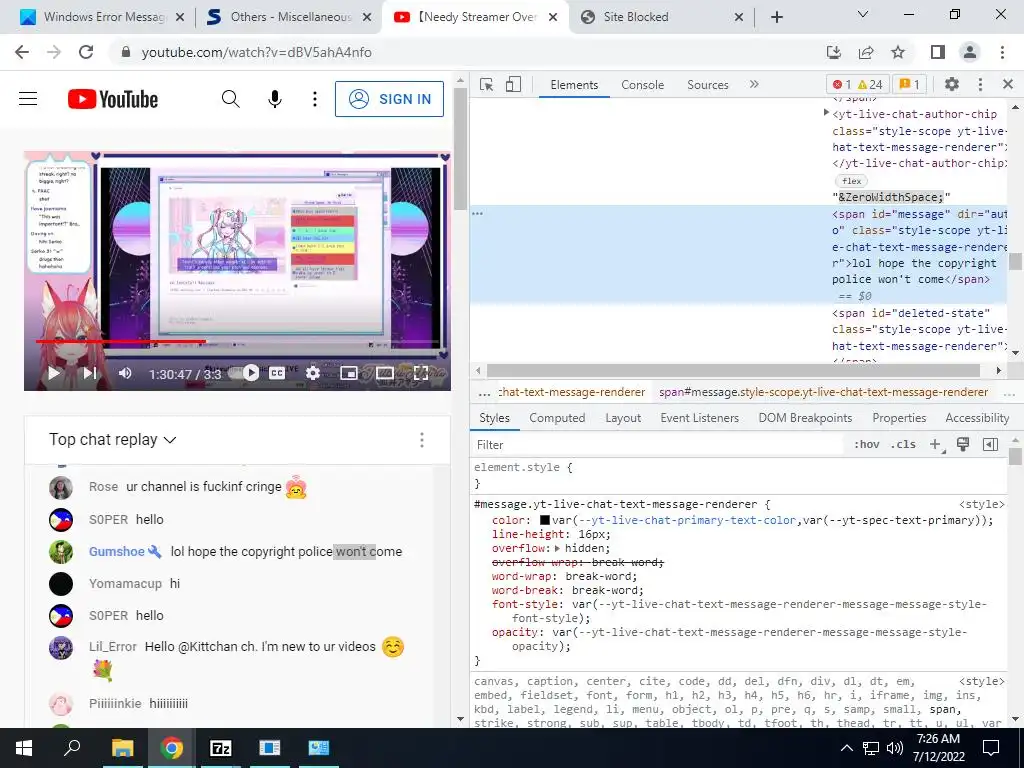Toggle :hov element state panel
Screen dimensions: 1024x768
[x=867, y=445]
